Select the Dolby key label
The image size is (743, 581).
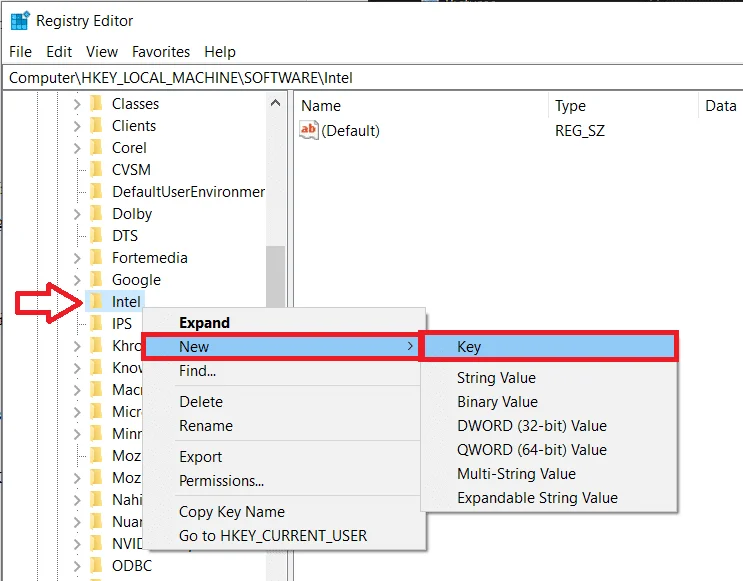[x=132, y=214]
